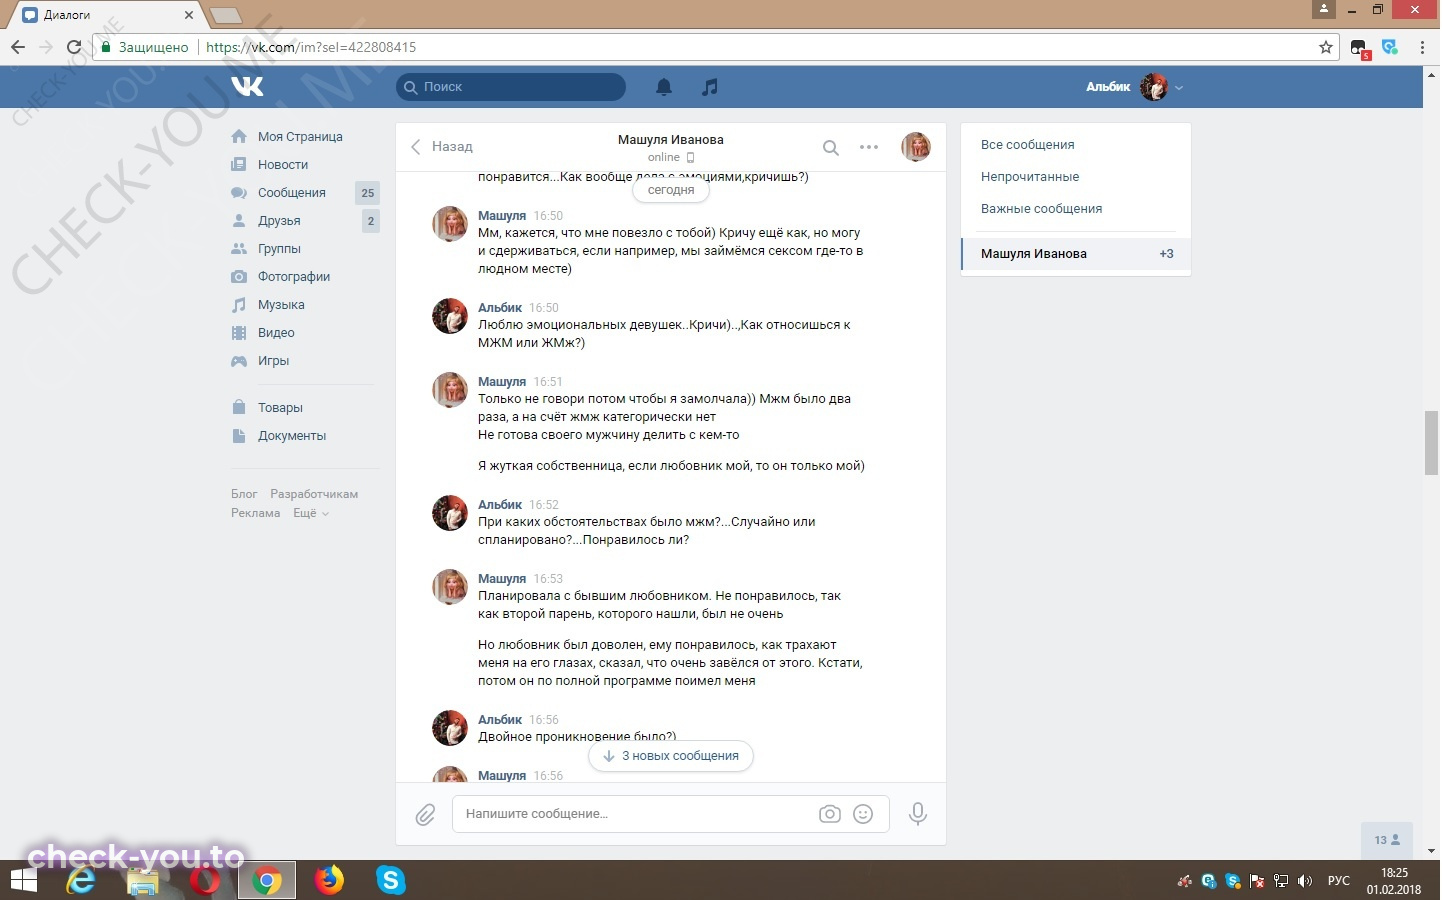Record voice message microphone icon
1442x900 pixels.
[x=917, y=814]
